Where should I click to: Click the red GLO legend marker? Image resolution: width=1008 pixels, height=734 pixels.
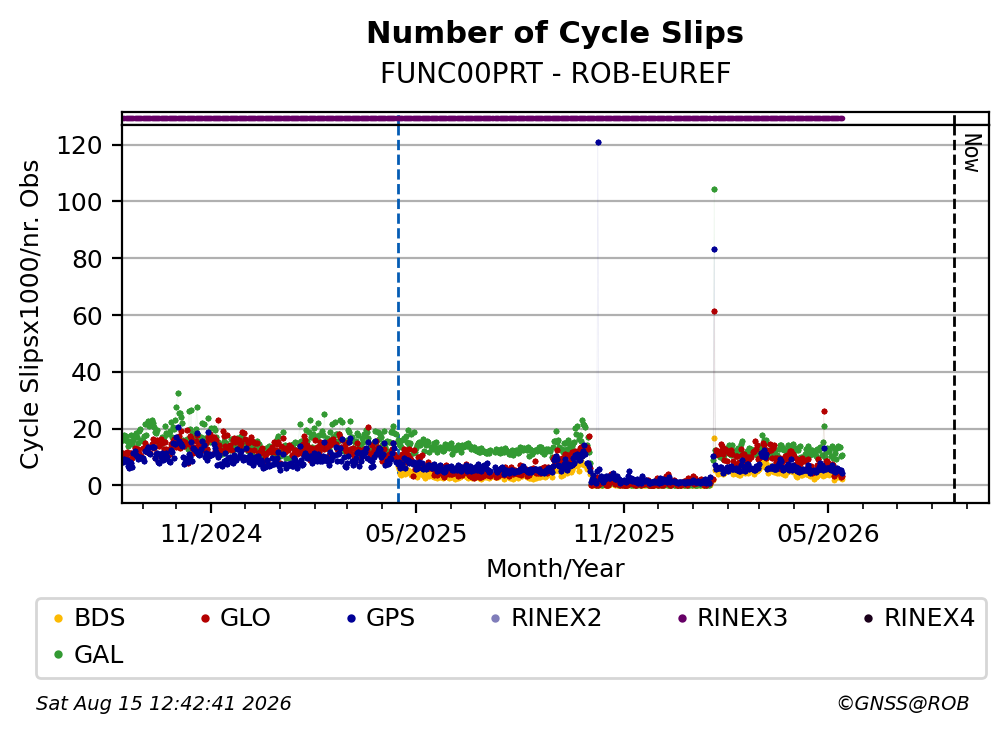click(205, 619)
